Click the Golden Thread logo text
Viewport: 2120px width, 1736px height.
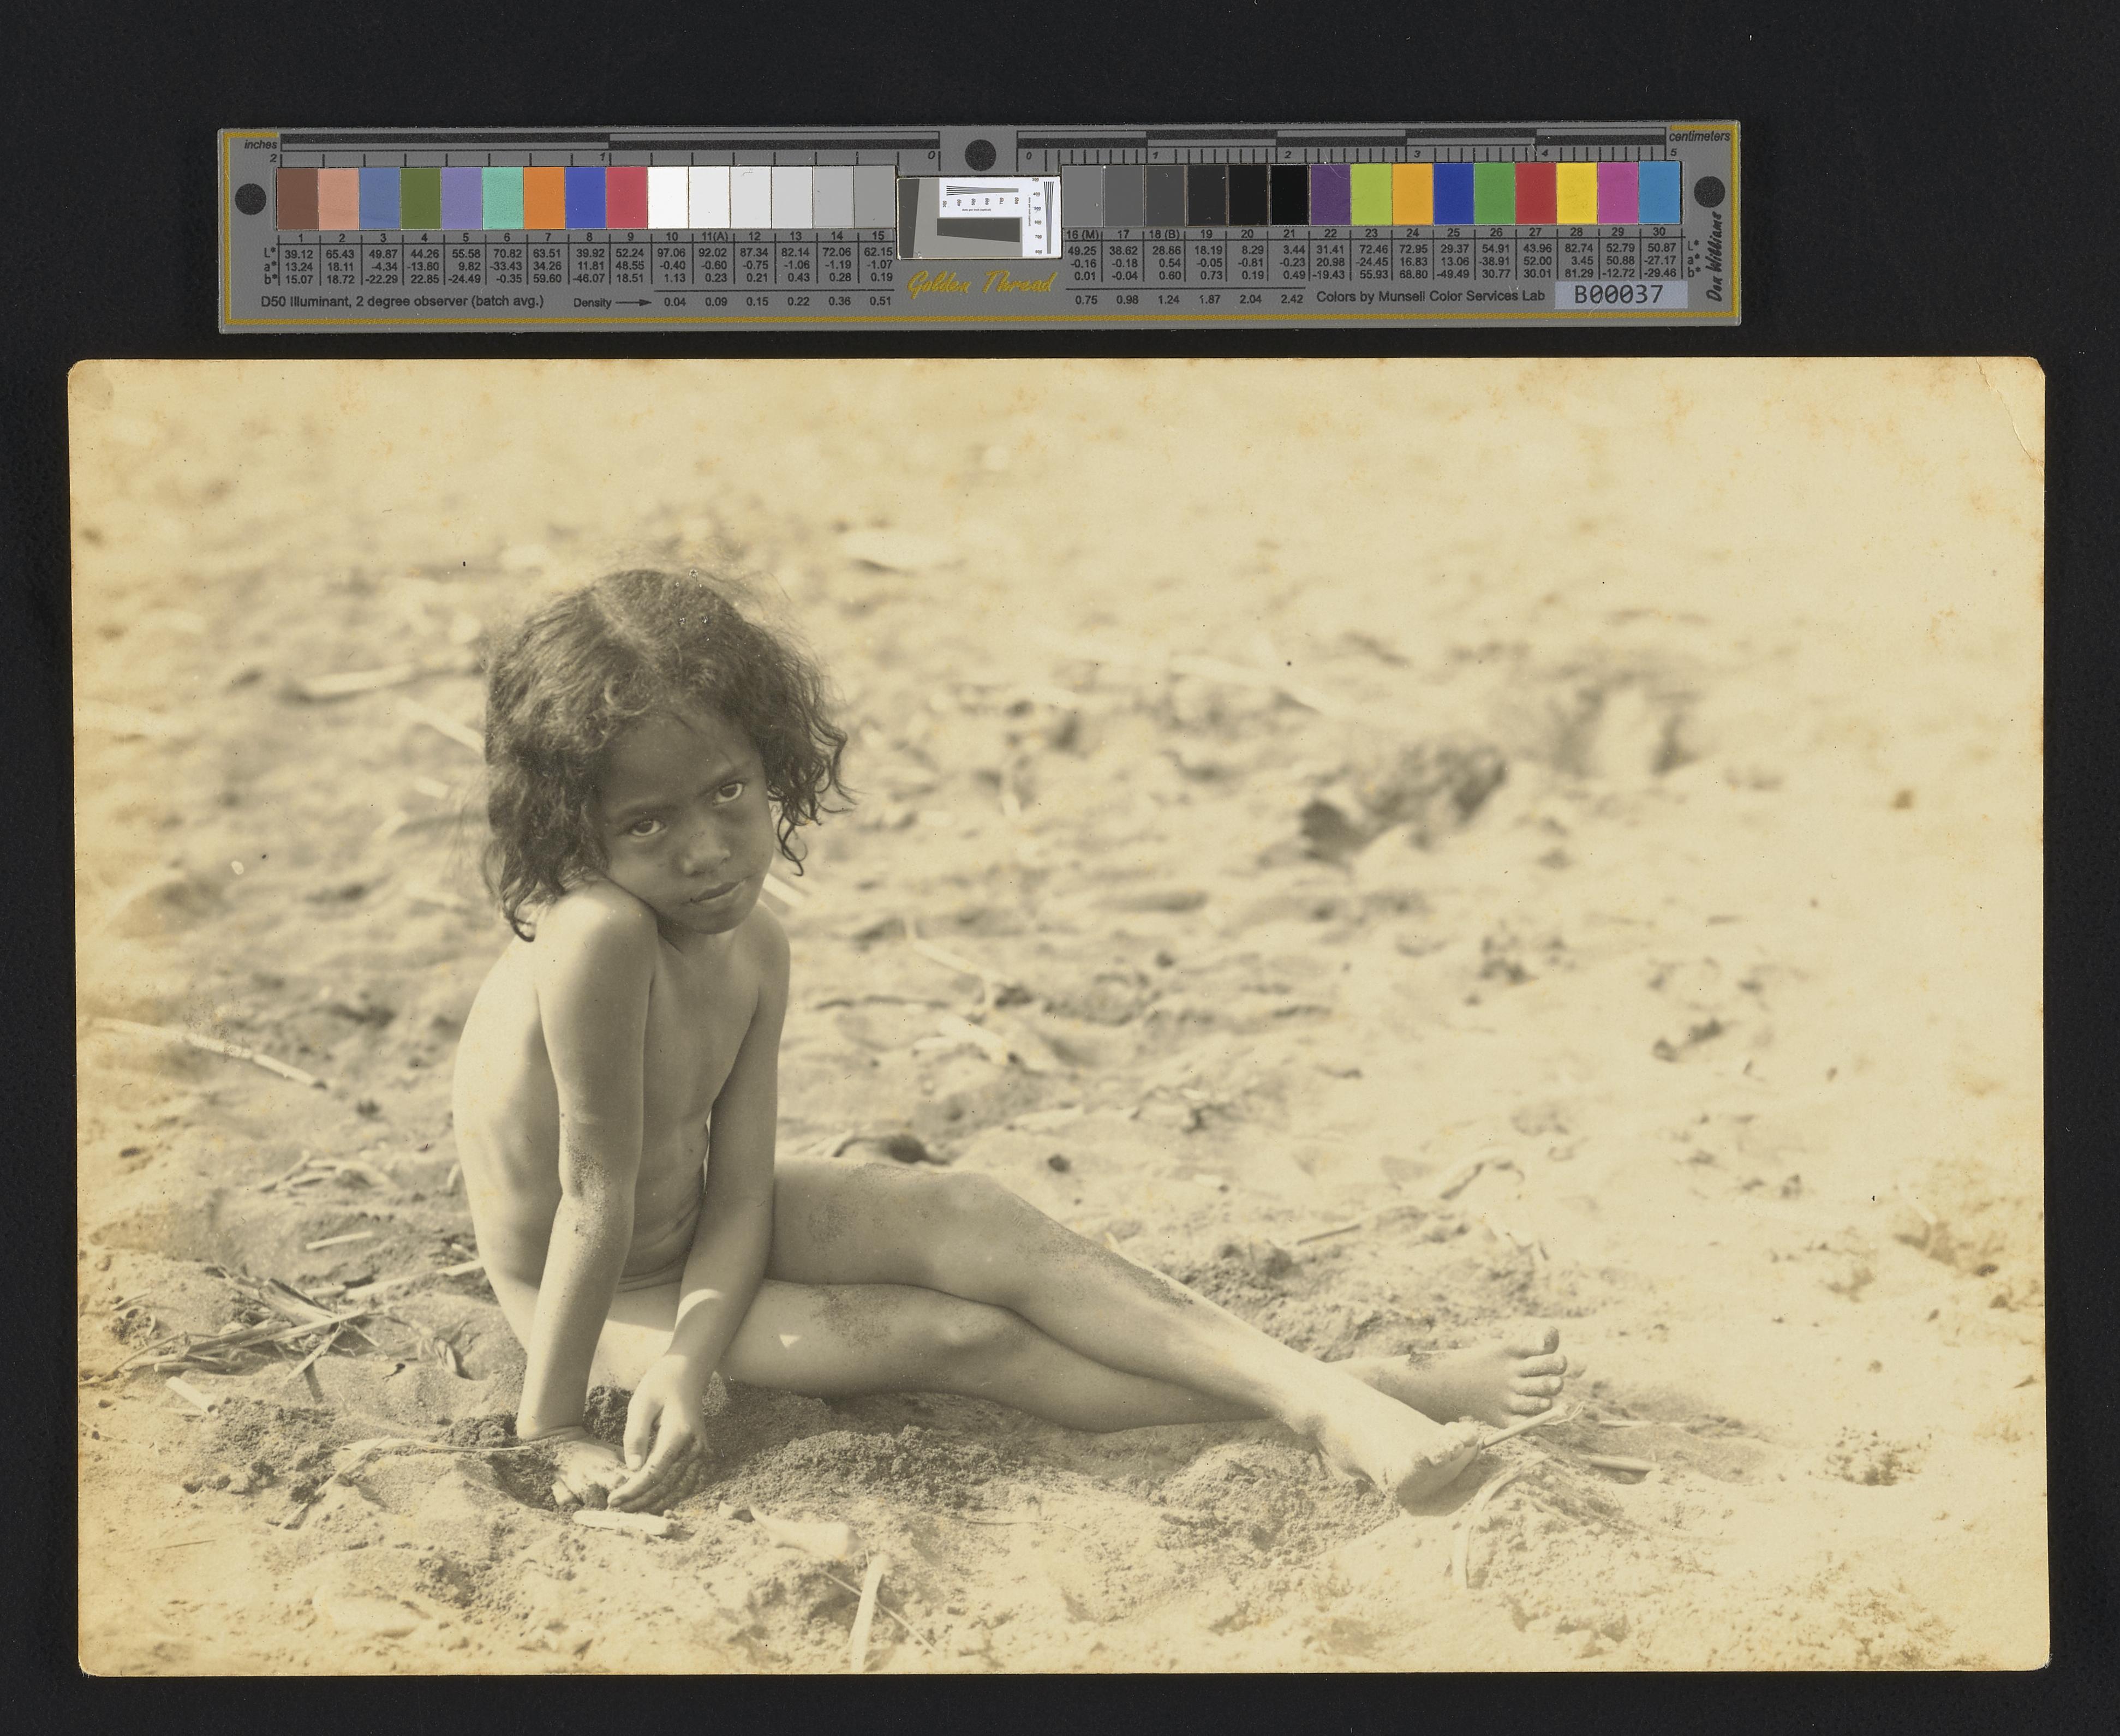point(981,285)
